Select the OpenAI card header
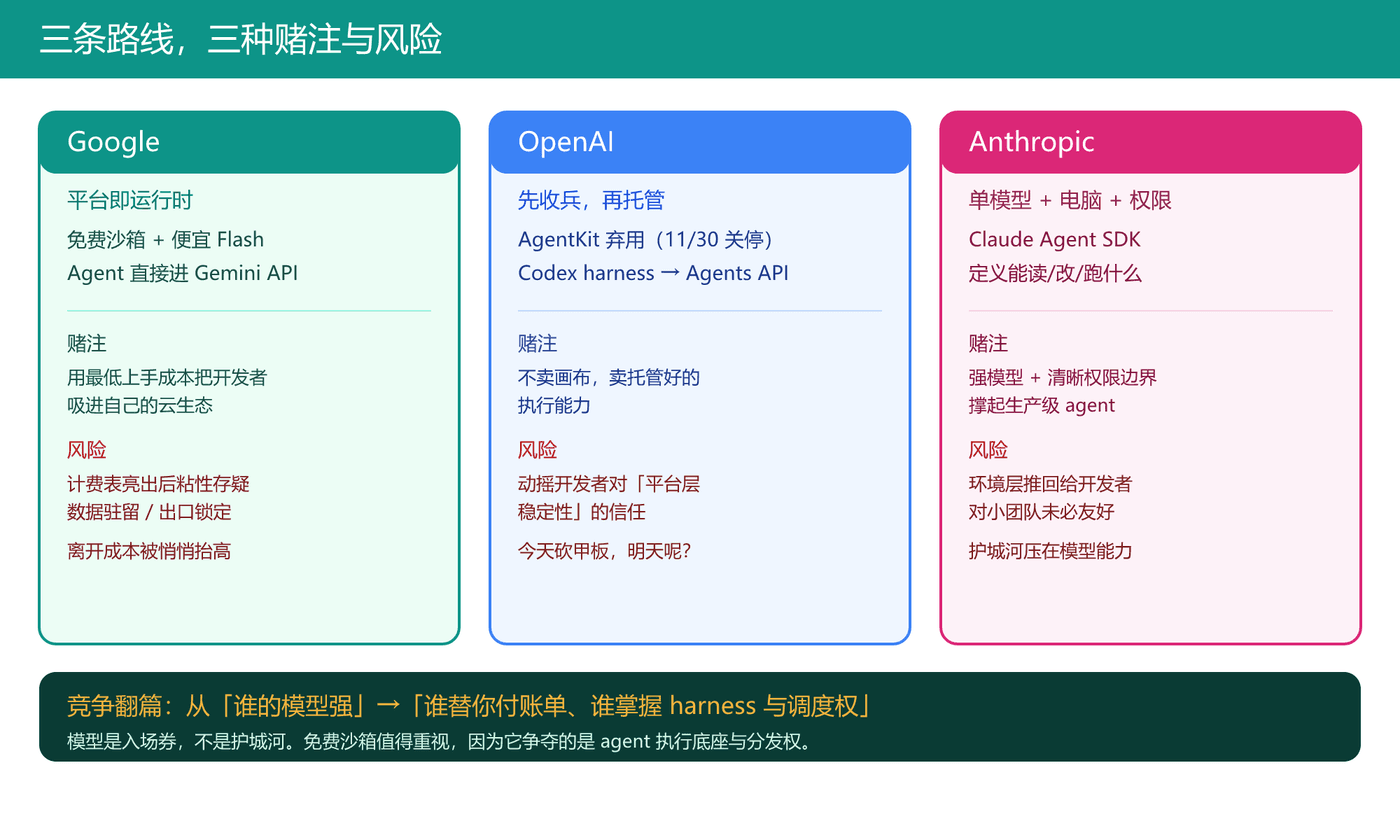This screenshot has height=840, width=1400. pos(700,142)
